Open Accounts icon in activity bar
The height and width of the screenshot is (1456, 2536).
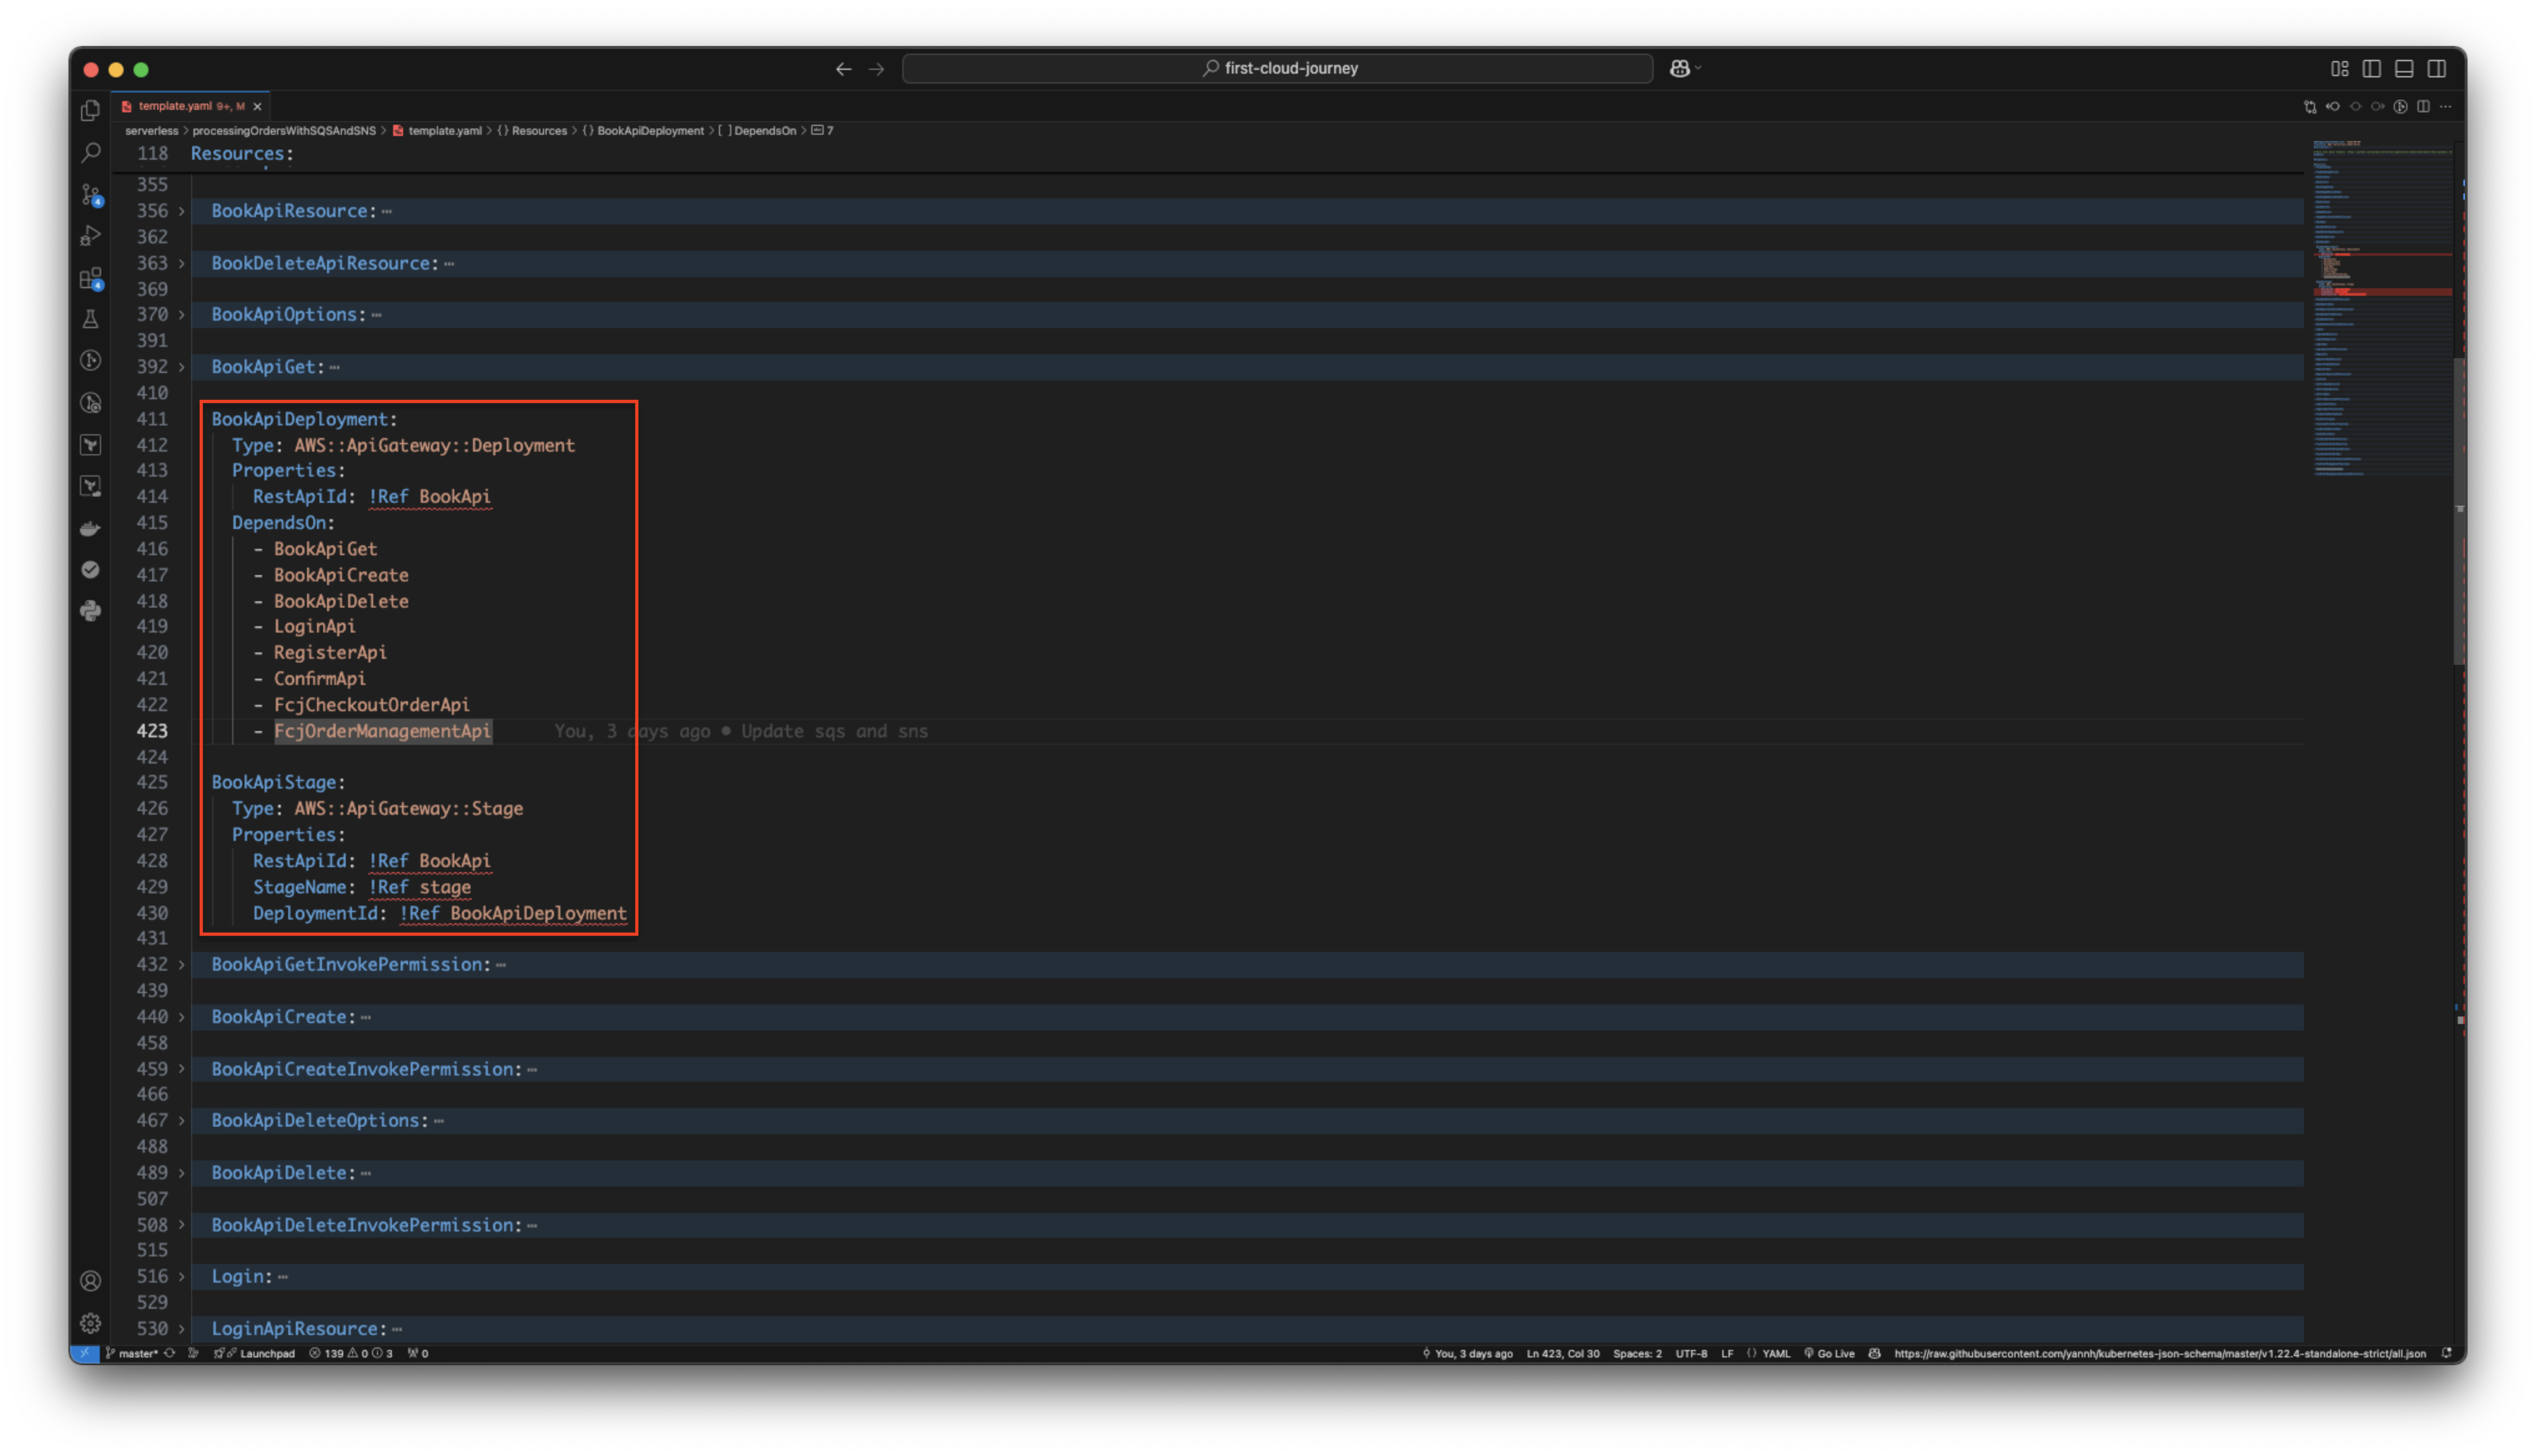91,1281
